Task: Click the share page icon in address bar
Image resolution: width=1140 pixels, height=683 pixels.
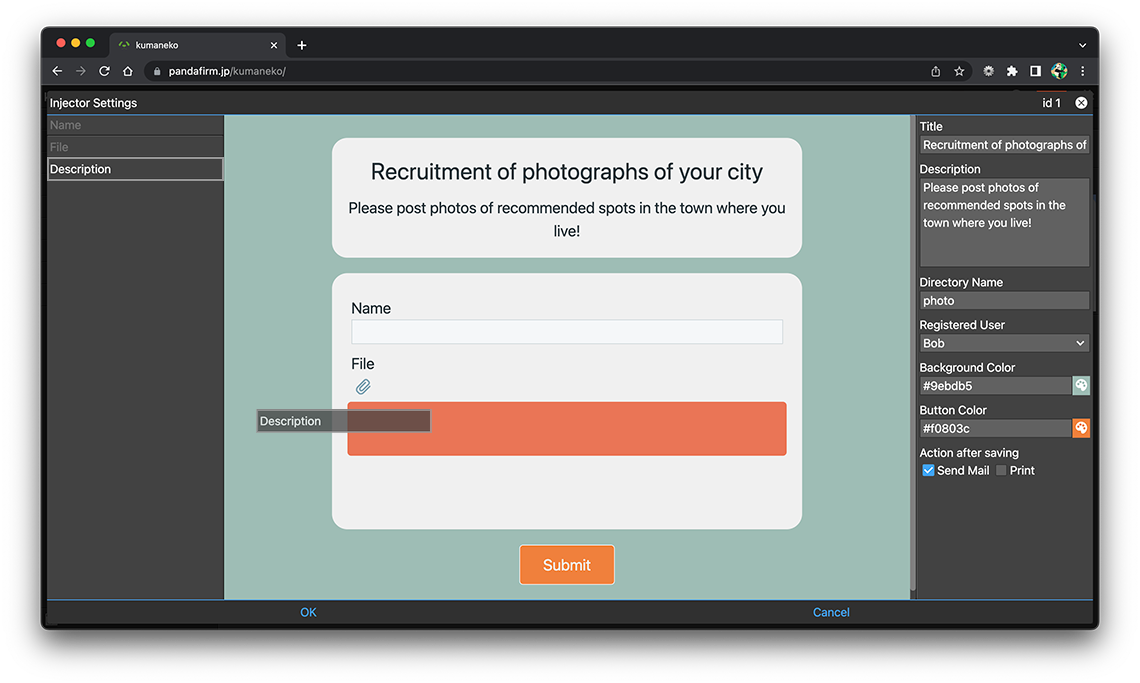Action: pyautogui.click(x=935, y=71)
